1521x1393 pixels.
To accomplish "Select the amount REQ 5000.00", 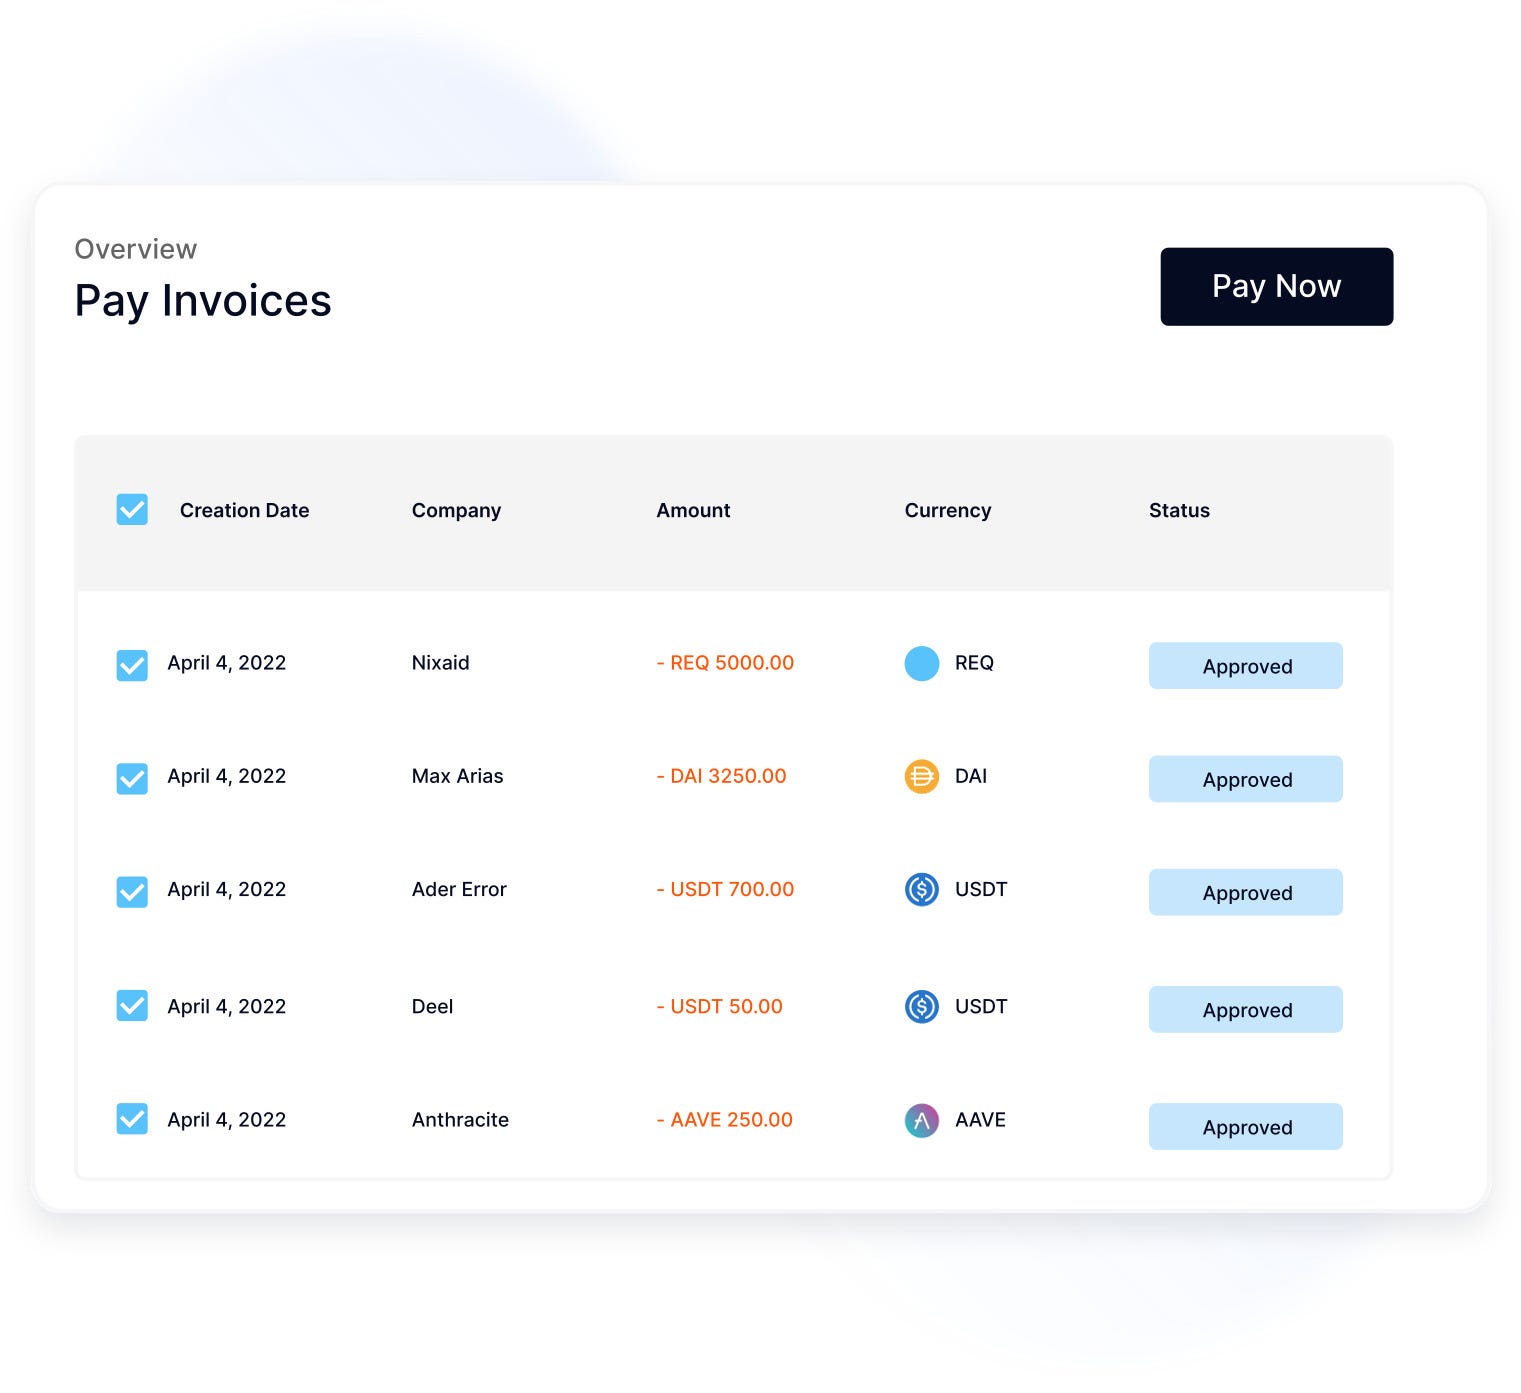I will tap(725, 663).
